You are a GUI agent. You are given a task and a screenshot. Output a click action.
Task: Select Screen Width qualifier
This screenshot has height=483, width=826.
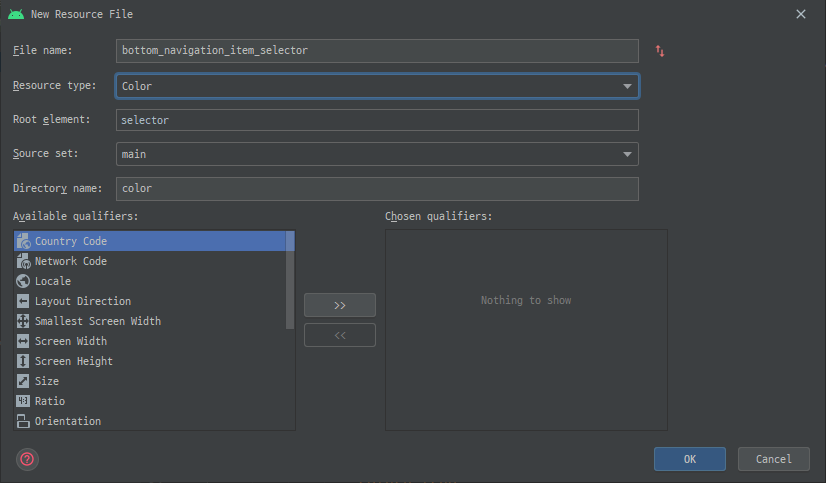click(x=150, y=341)
